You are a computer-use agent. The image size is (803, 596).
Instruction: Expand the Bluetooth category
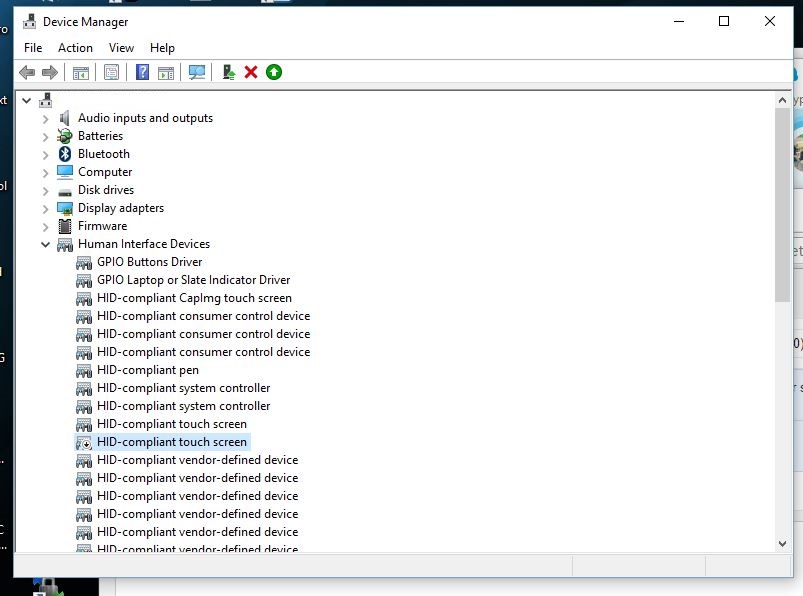(44, 153)
